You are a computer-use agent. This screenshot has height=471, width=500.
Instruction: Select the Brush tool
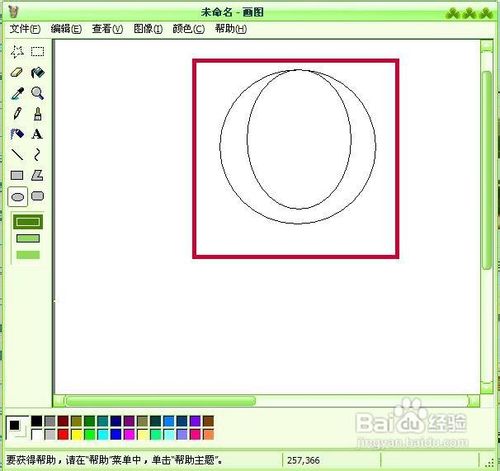[x=37, y=114]
